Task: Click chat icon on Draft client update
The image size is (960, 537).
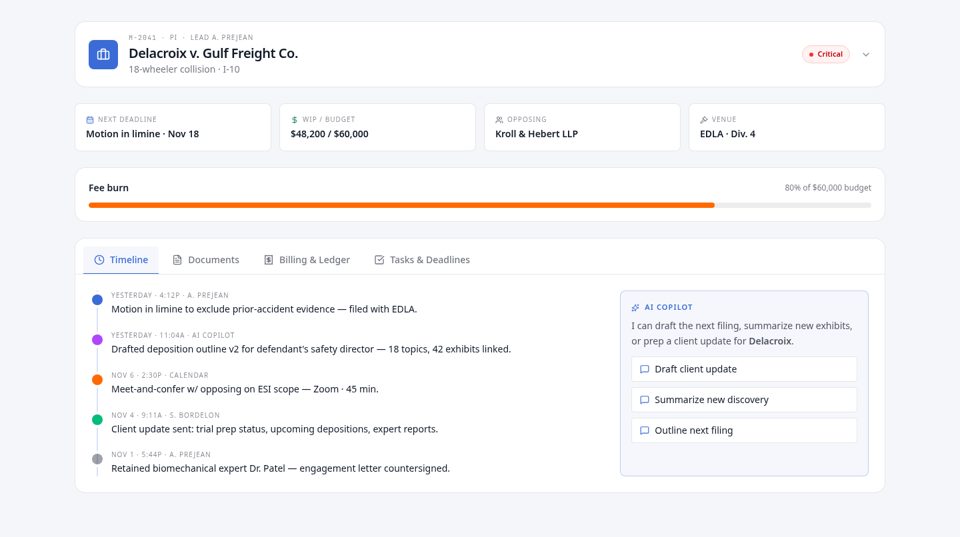Action: tap(644, 369)
